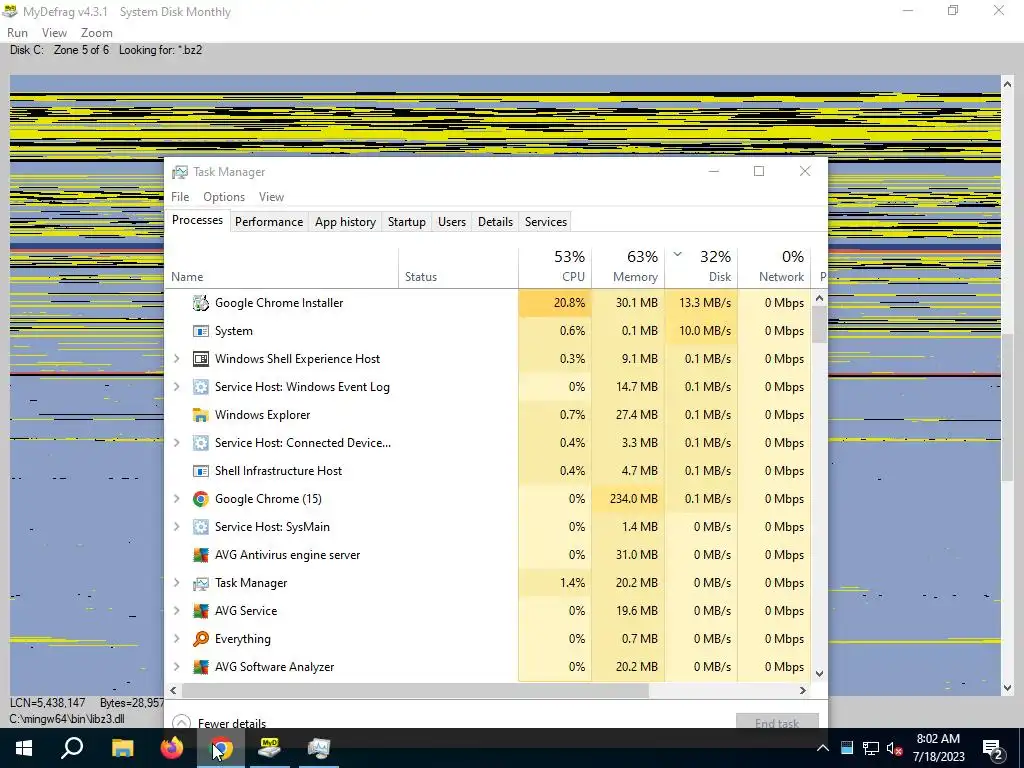
Task: Click the muted volume tray icon
Action: (x=894, y=748)
